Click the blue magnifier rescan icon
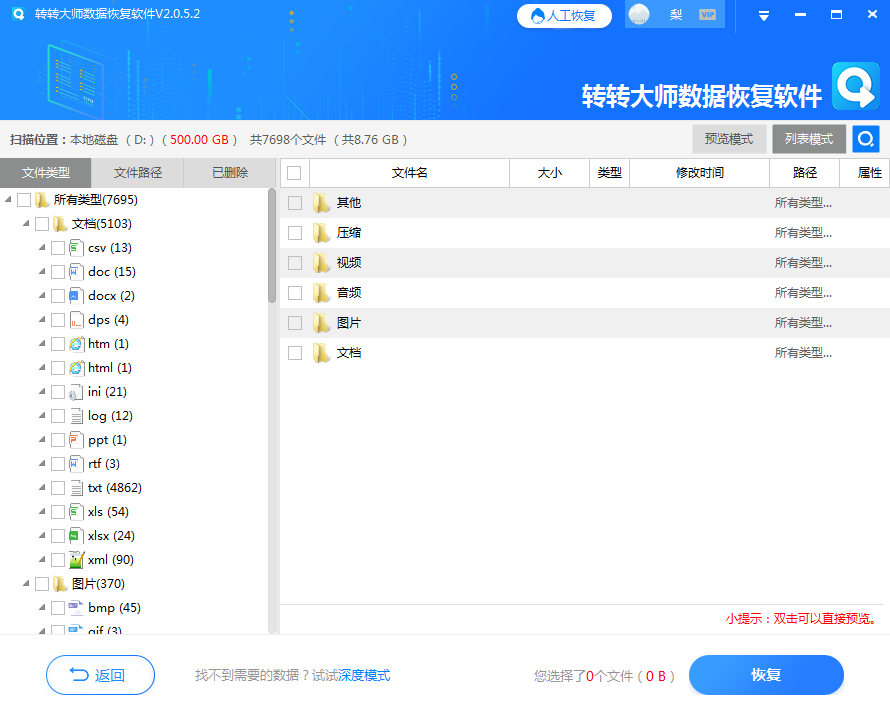 865,139
